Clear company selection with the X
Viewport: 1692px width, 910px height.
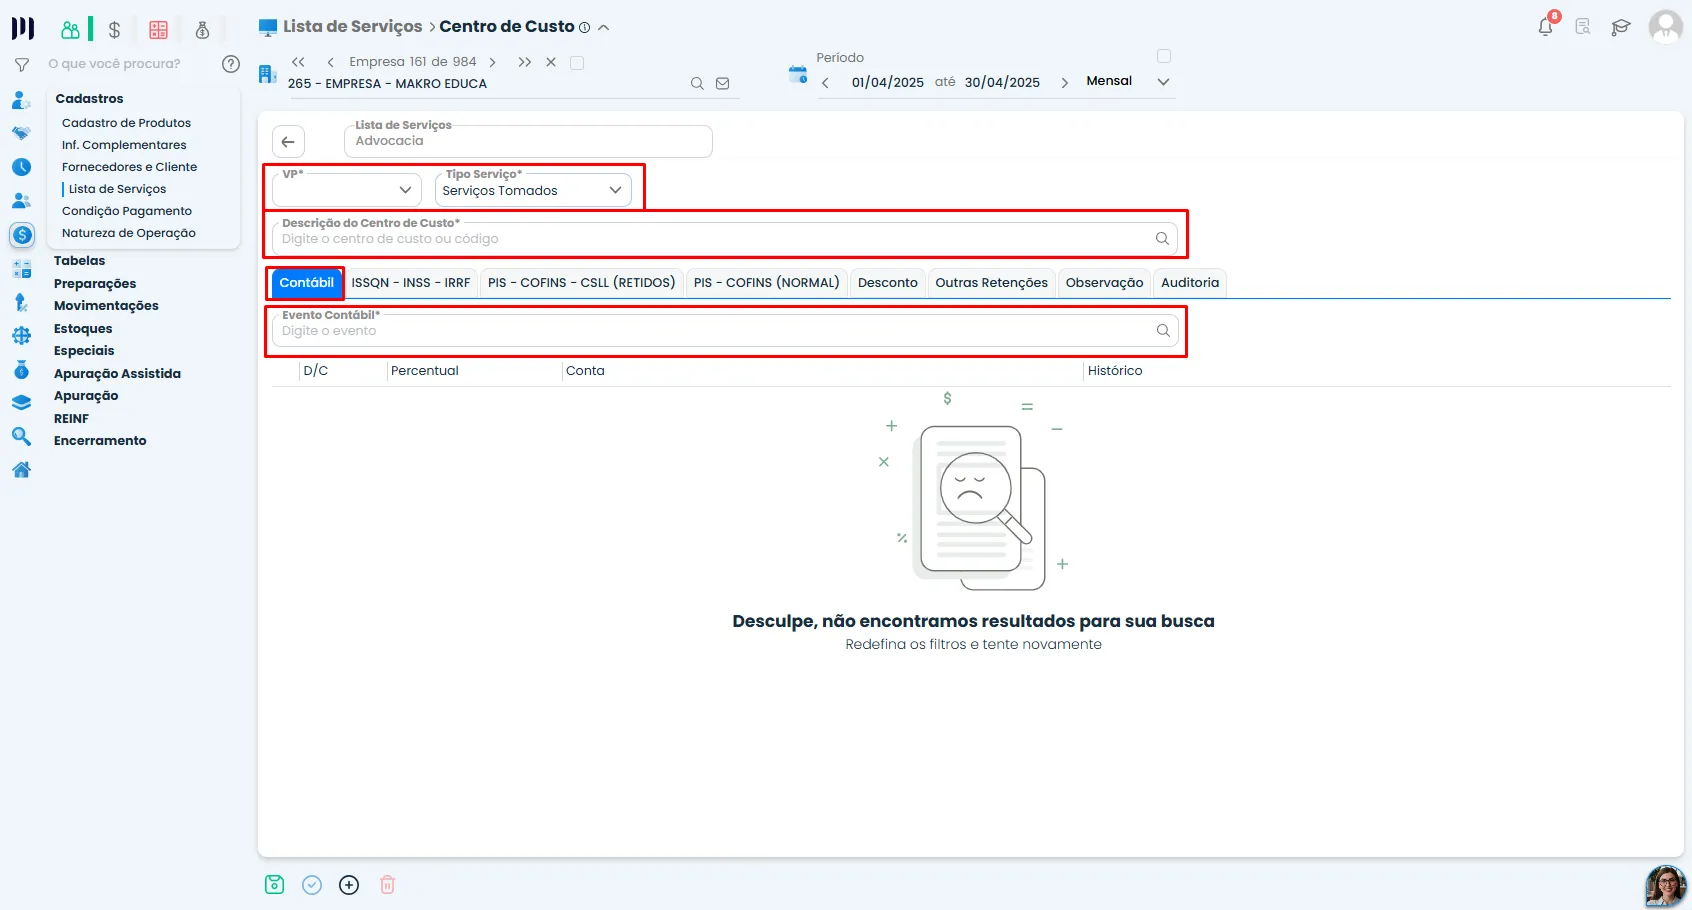[551, 62]
